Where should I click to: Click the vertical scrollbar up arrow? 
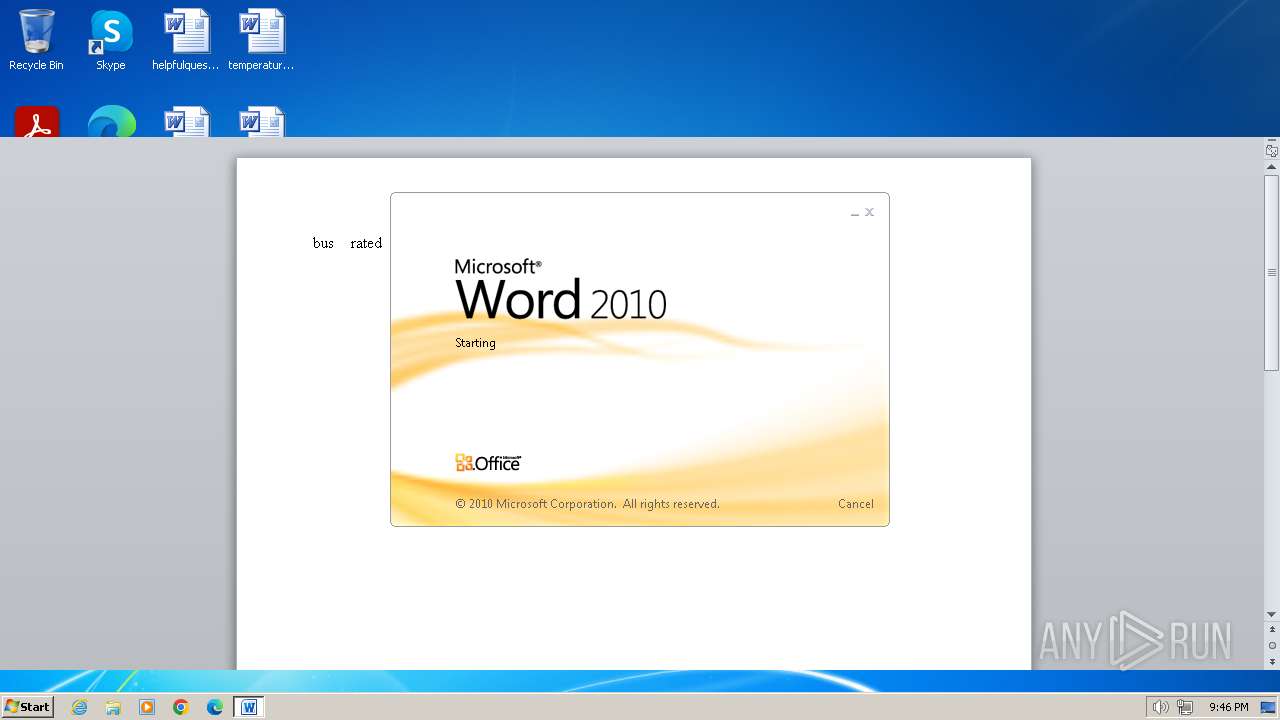coord(1272,167)
